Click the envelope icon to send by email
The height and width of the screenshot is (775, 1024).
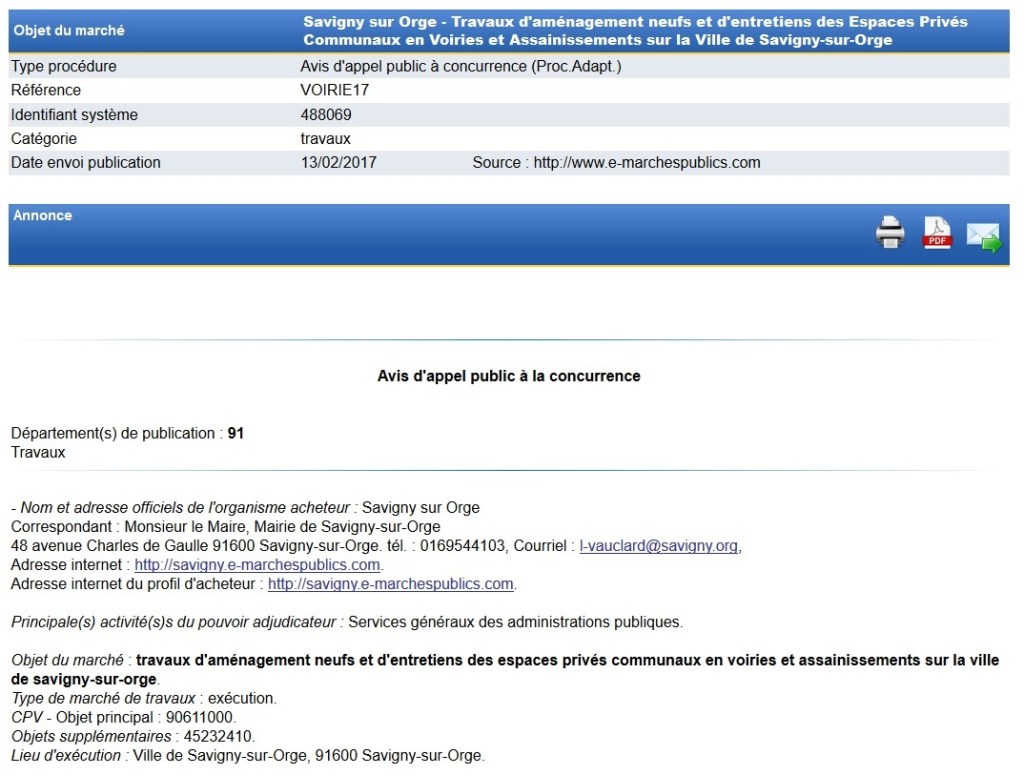coord(983,237)
